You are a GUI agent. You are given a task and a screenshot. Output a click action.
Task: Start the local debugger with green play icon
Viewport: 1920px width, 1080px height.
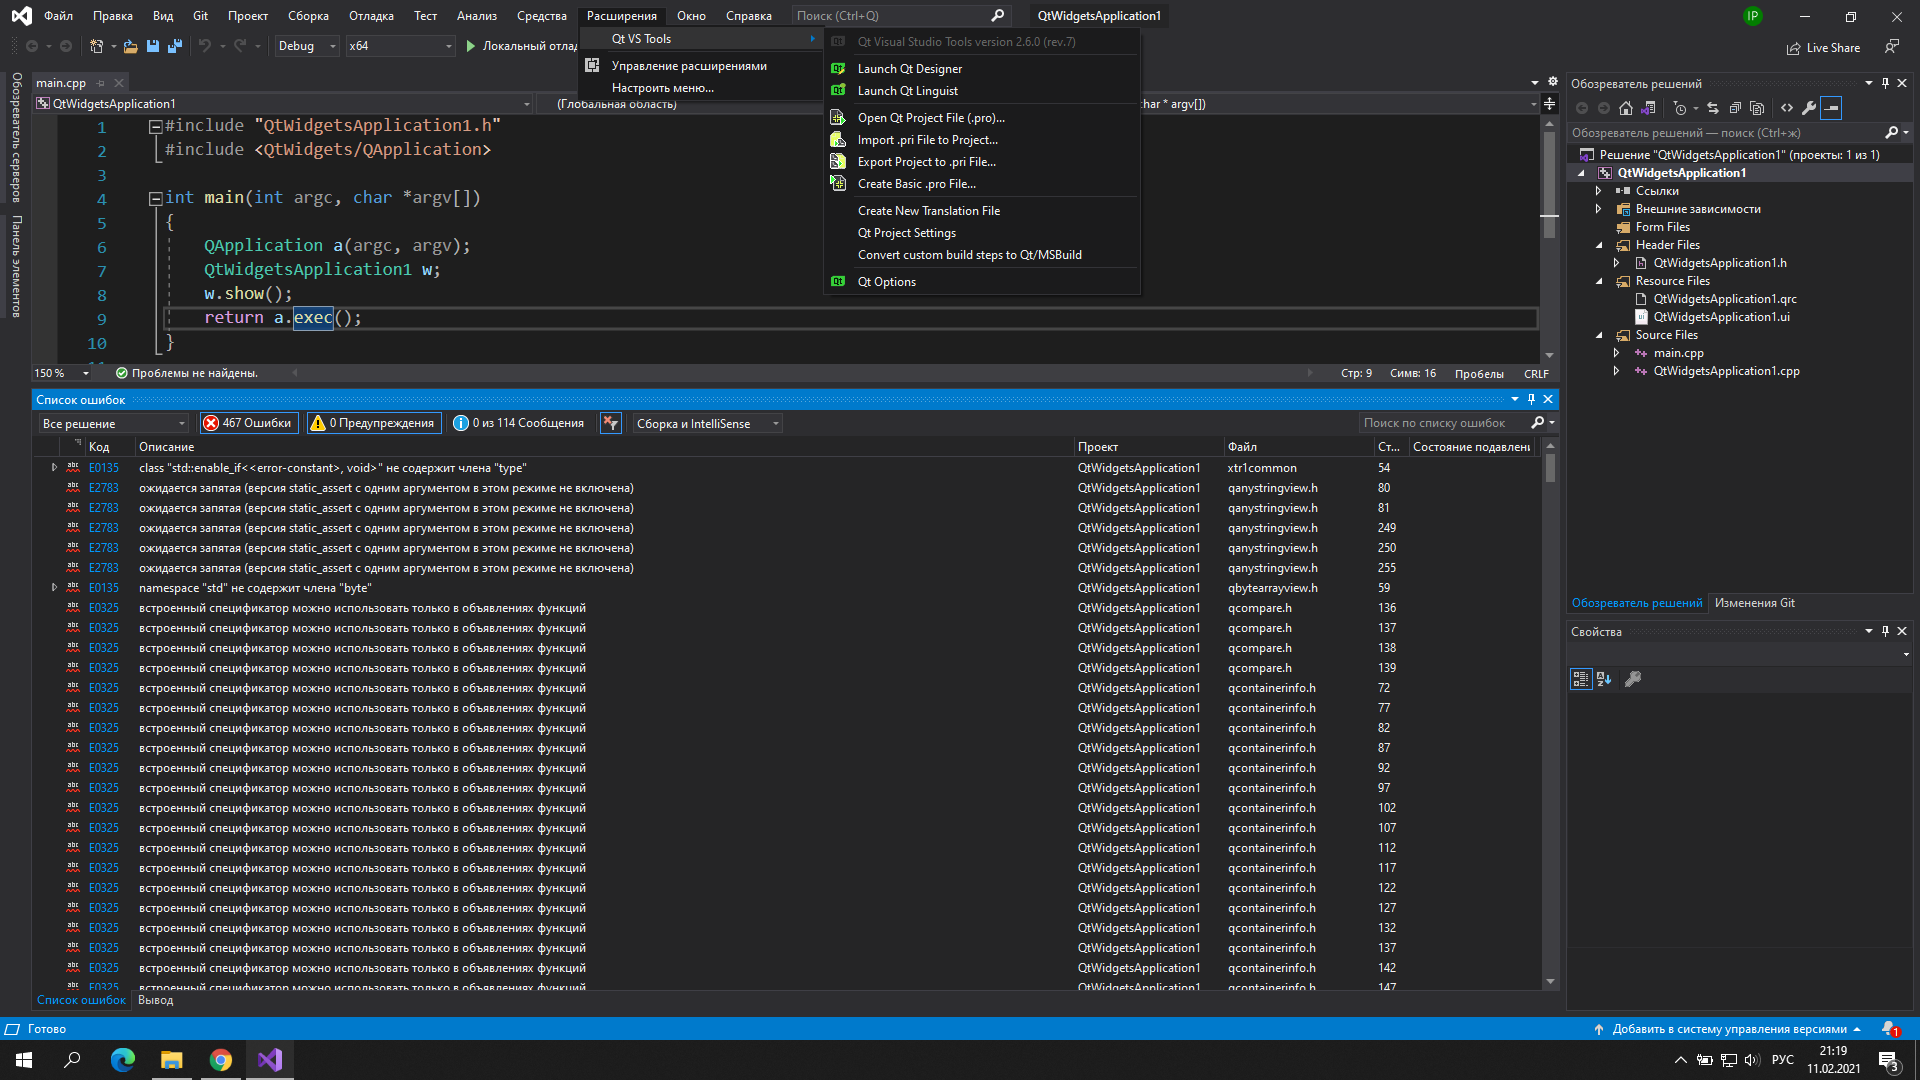coord(471,46)
